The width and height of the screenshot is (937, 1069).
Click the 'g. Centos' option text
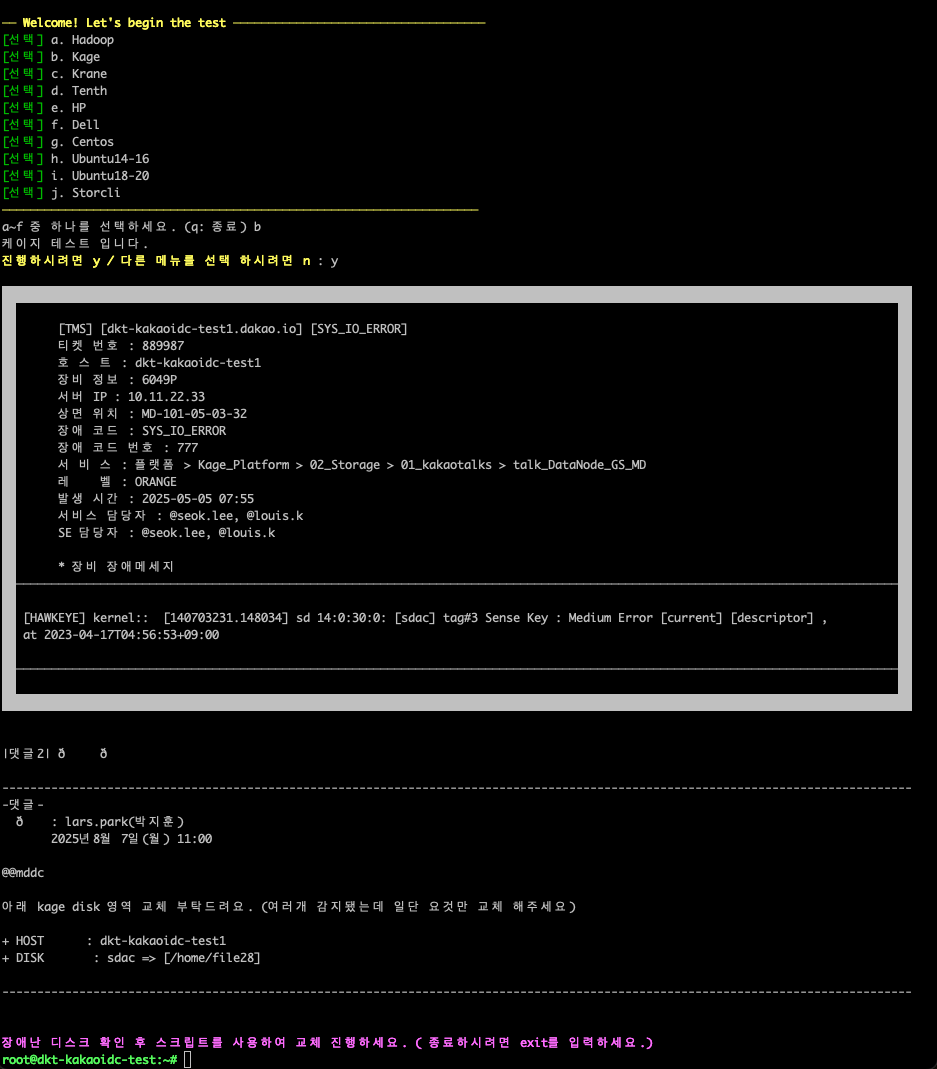coord(83,142)
